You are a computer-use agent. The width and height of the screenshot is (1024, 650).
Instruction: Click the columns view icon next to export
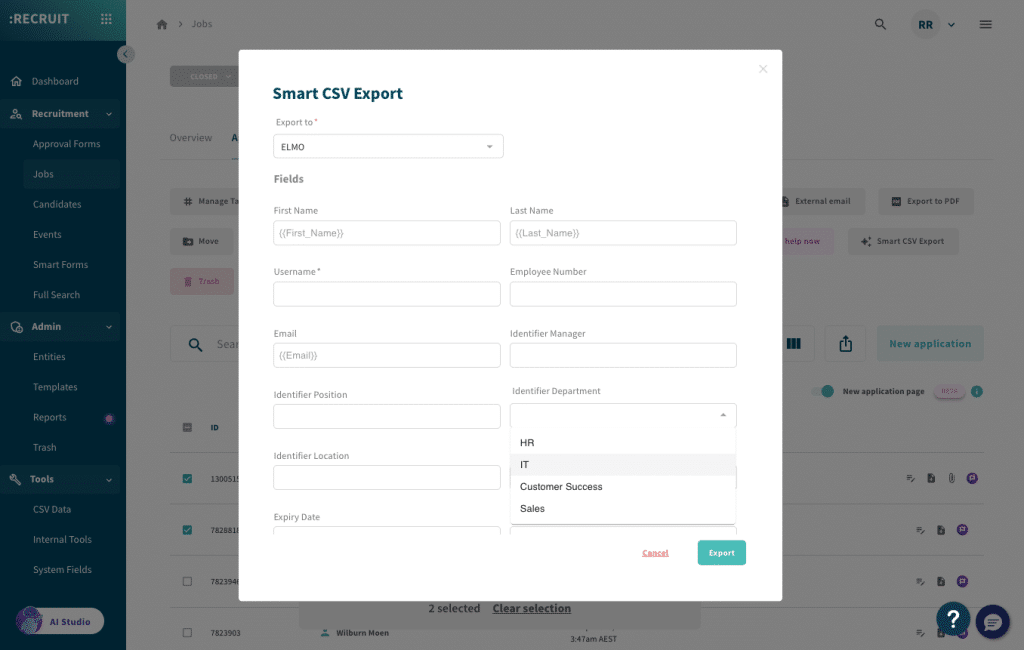pos(794,343)
